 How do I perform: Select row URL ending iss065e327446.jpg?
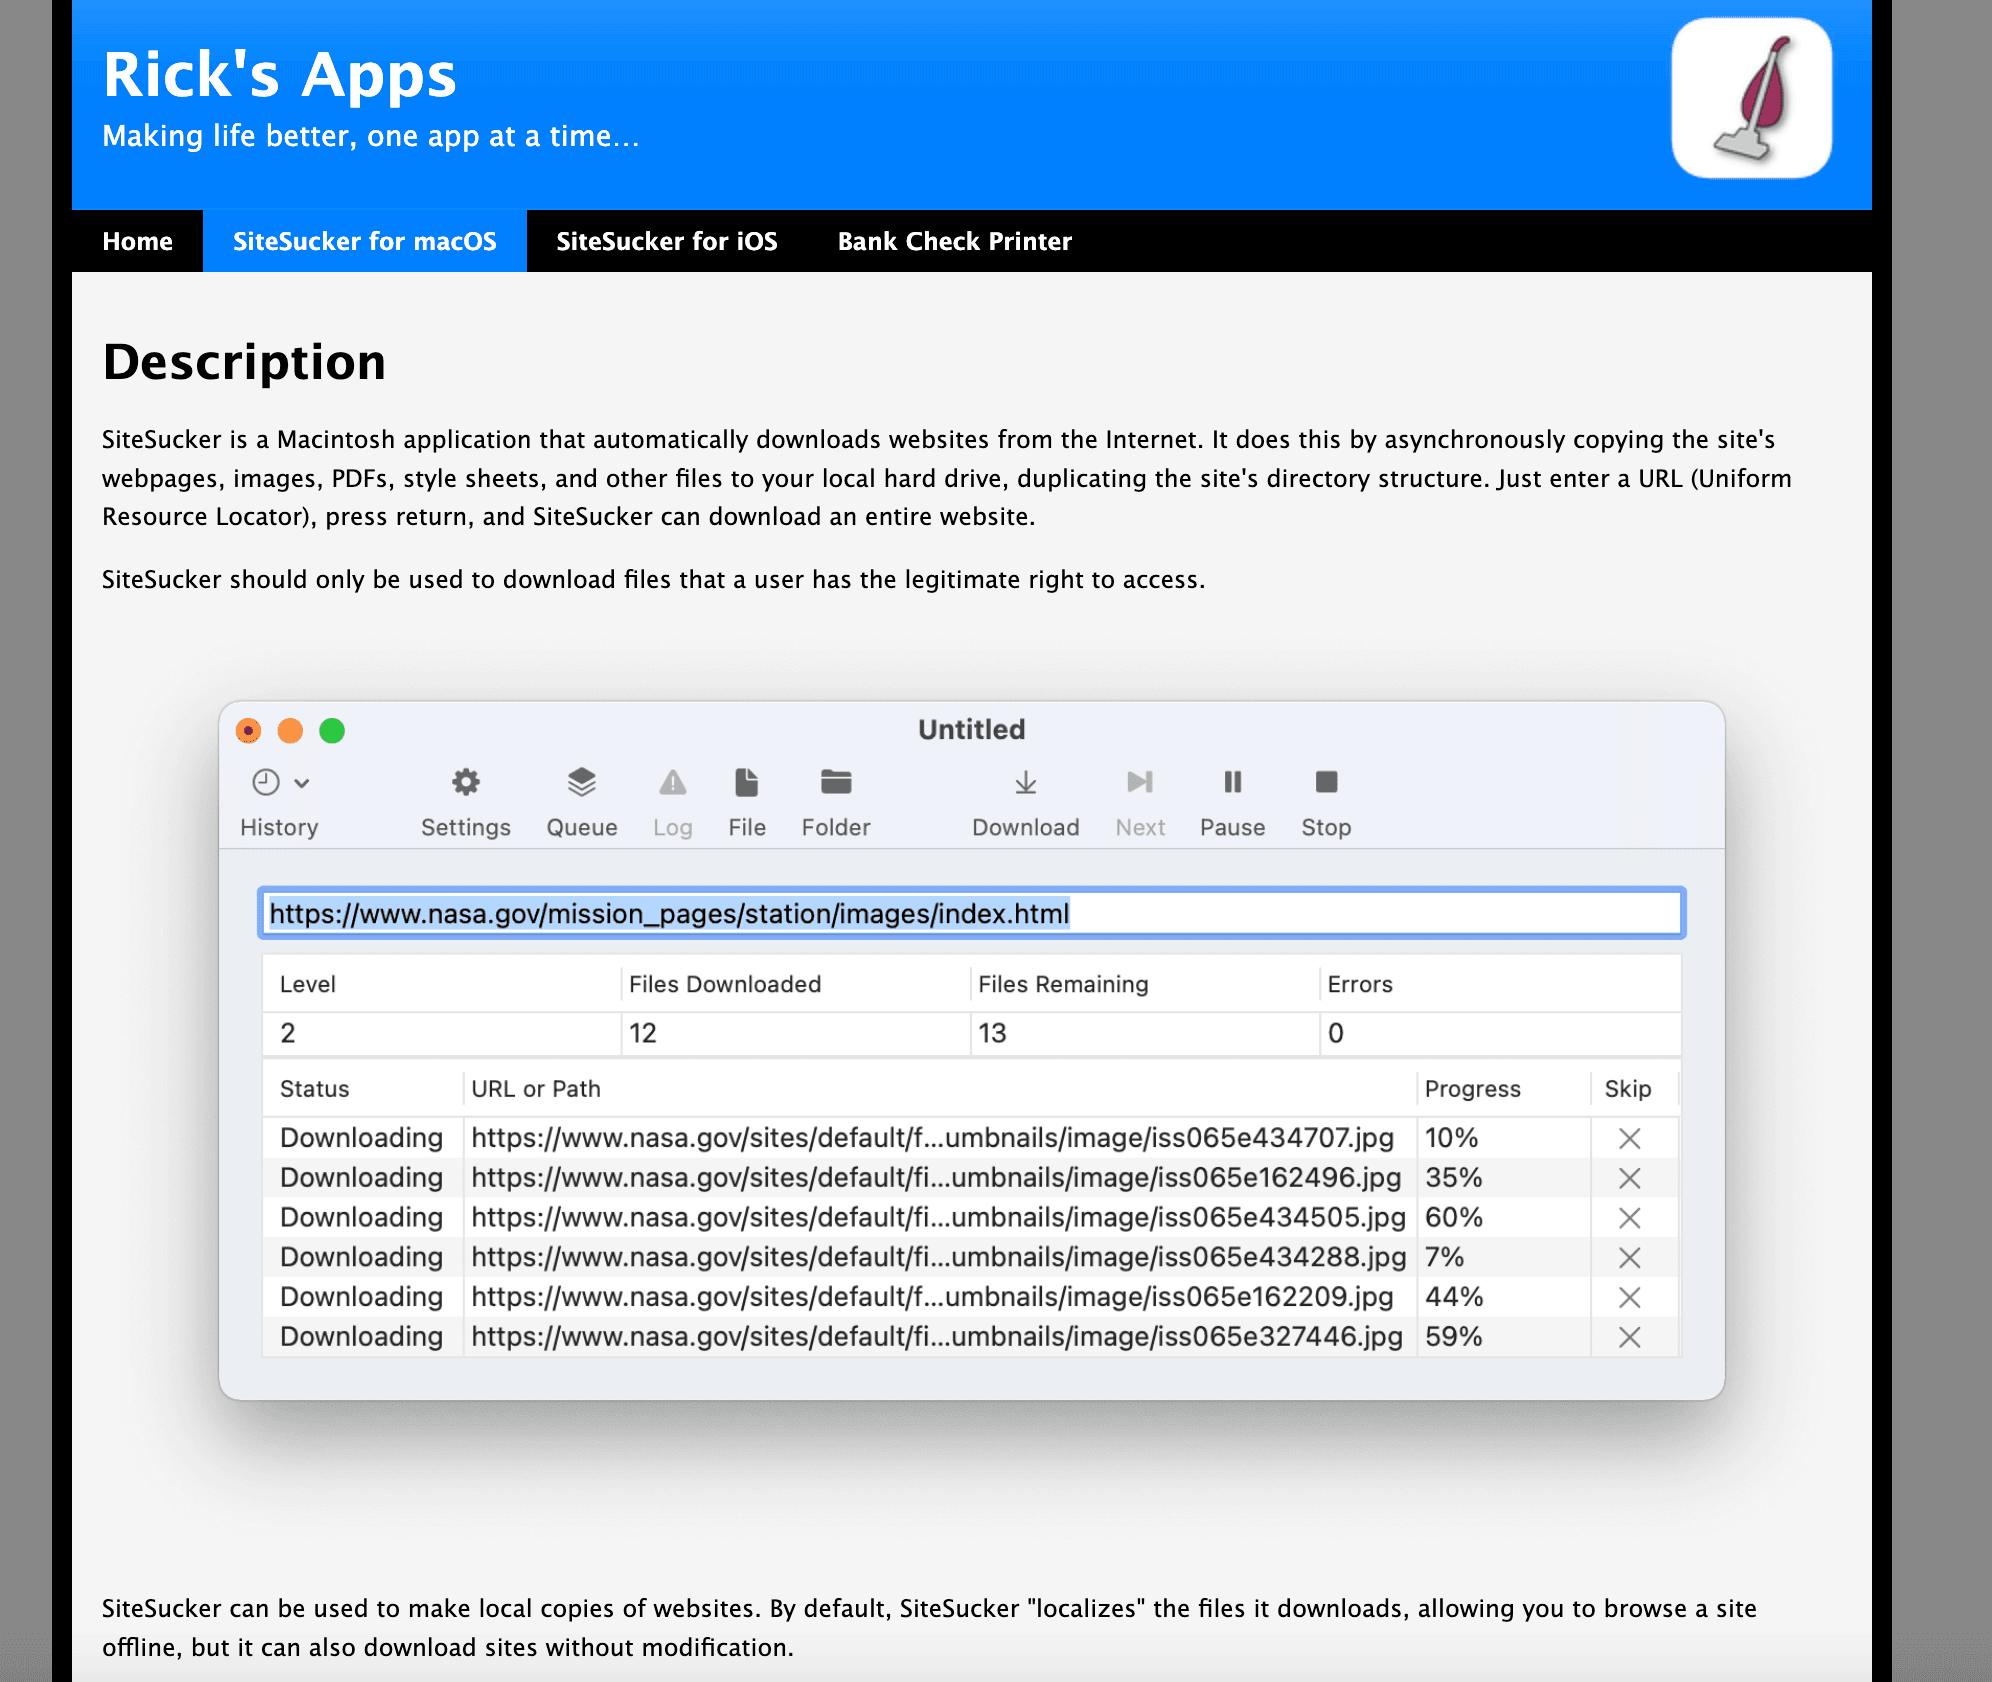pyautogui.click(x=937, y=1337)
